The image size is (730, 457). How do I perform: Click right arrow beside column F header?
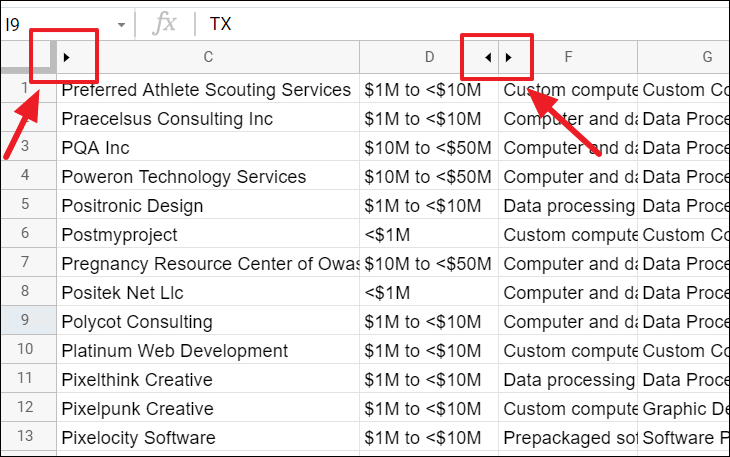tap(508, 57)
